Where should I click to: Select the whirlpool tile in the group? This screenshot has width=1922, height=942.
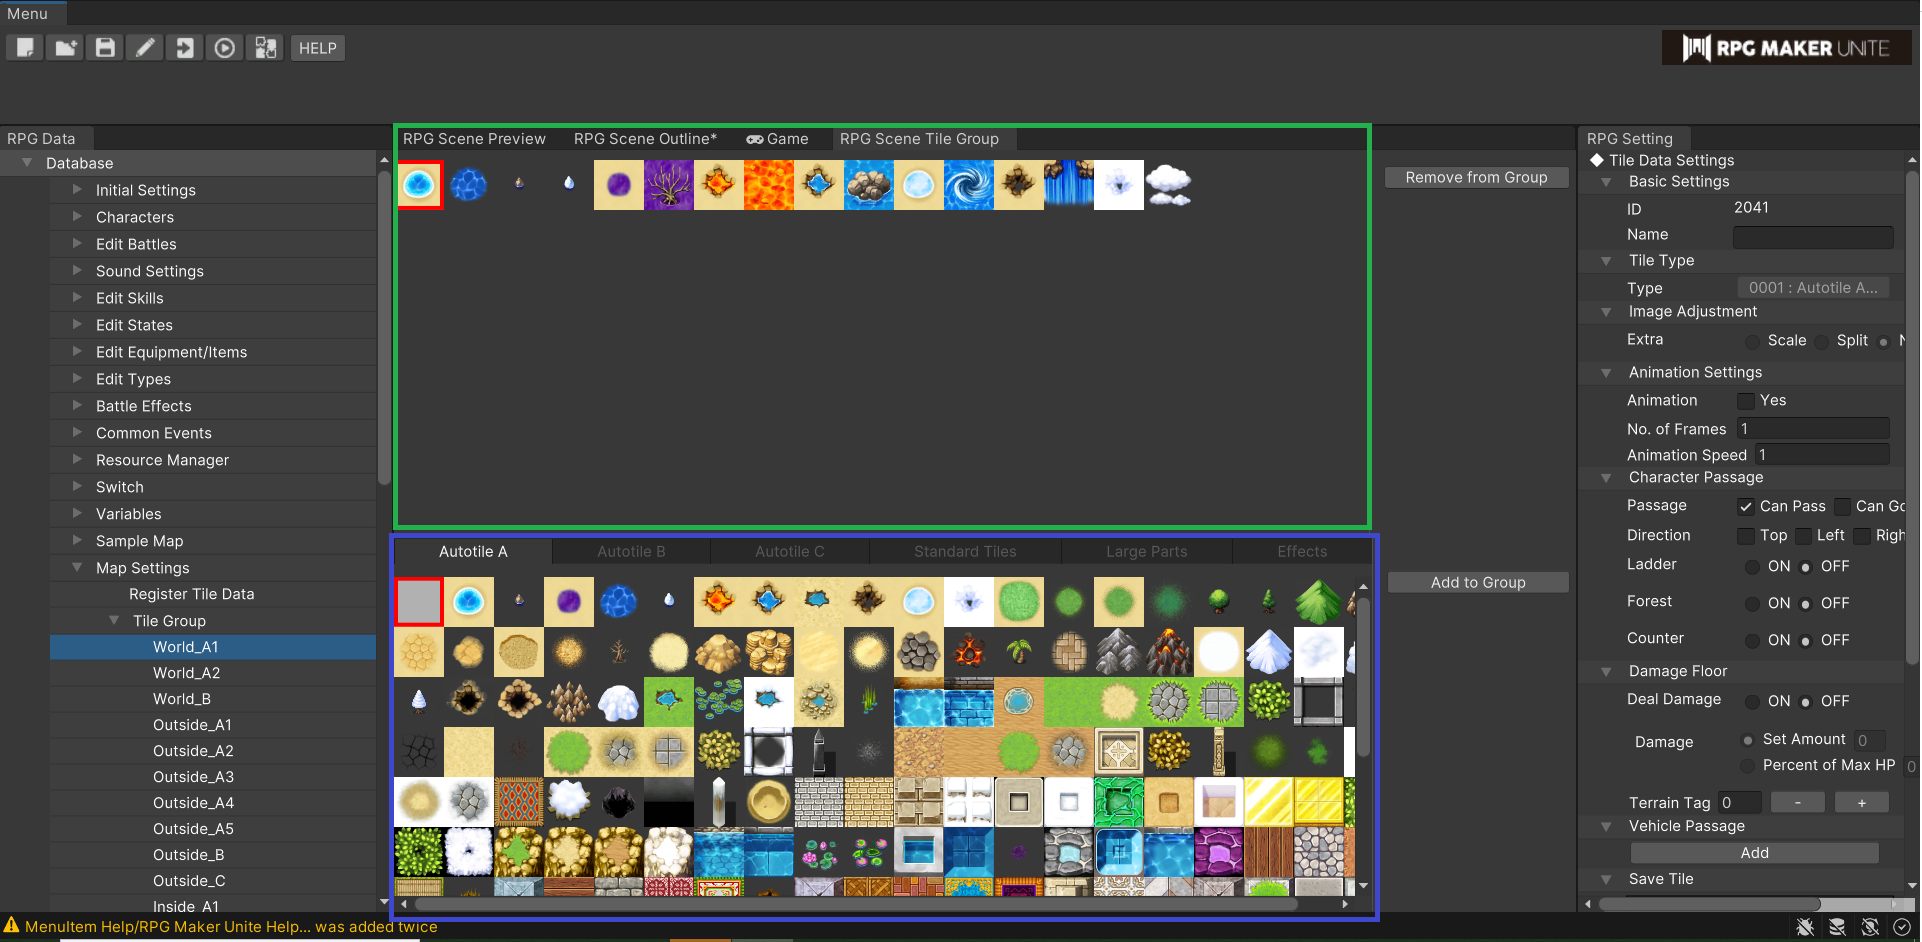tap(969, 185)
